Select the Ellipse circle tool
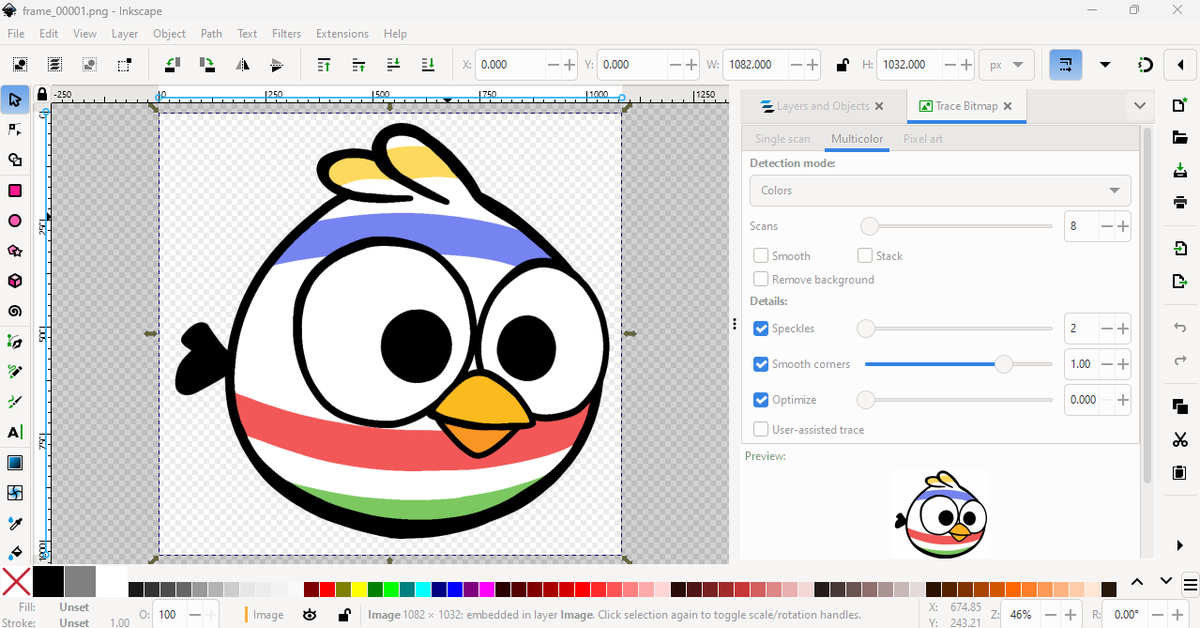1200x628 pixels. pos(15,221)
